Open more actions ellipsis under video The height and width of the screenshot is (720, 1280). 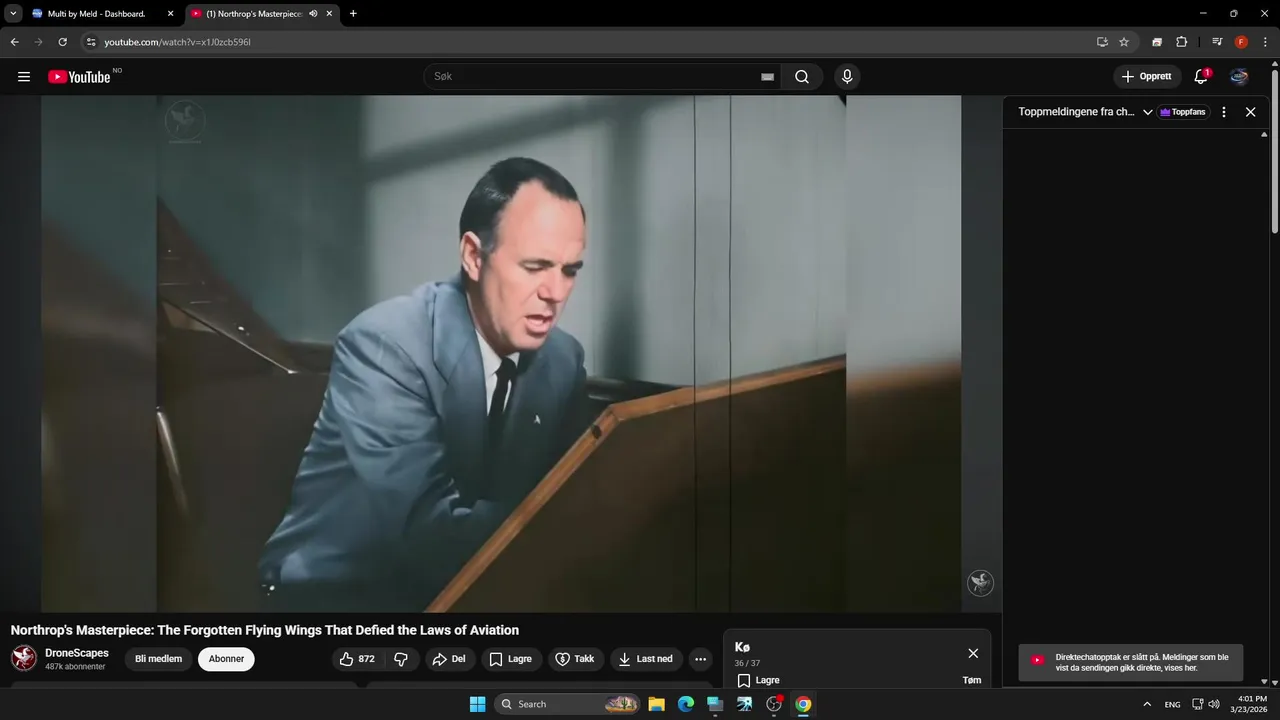[700, 659]
